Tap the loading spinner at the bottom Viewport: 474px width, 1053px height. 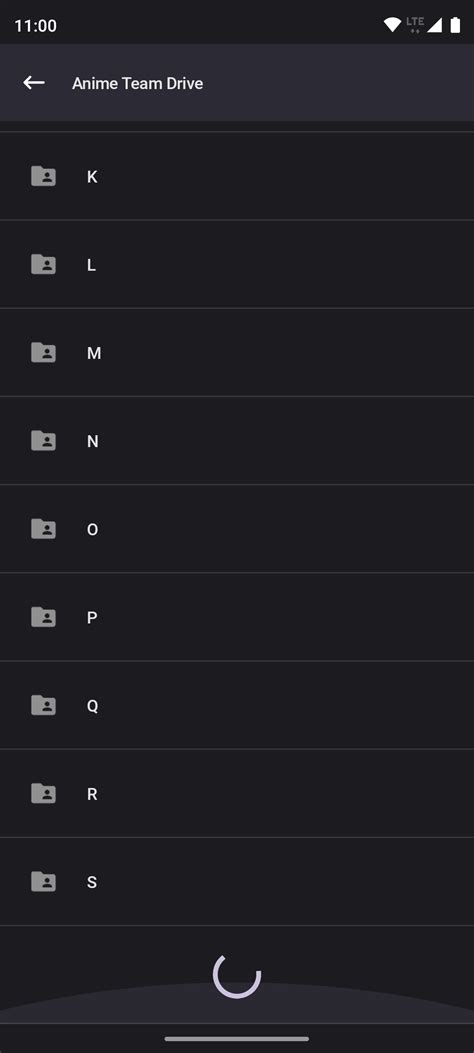click(237, 975)
